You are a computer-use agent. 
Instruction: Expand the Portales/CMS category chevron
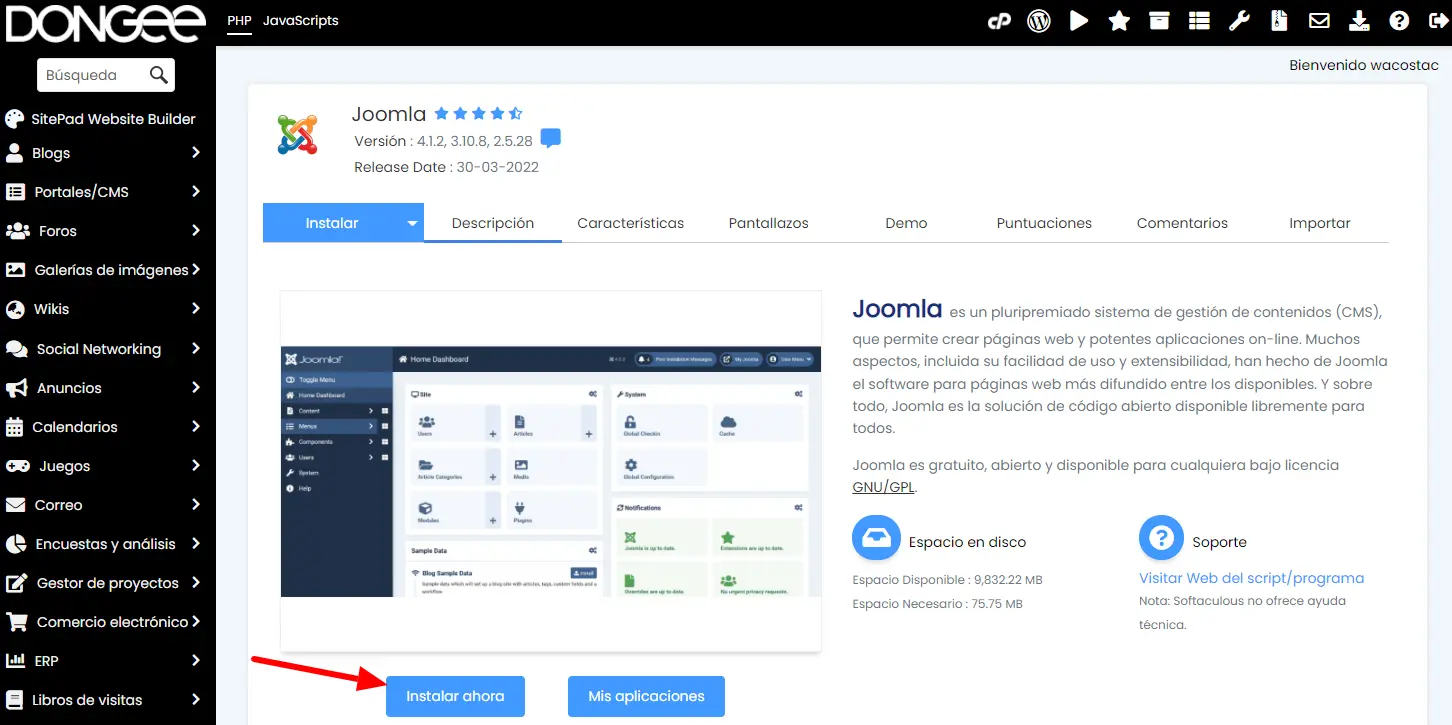coord(196,192)
